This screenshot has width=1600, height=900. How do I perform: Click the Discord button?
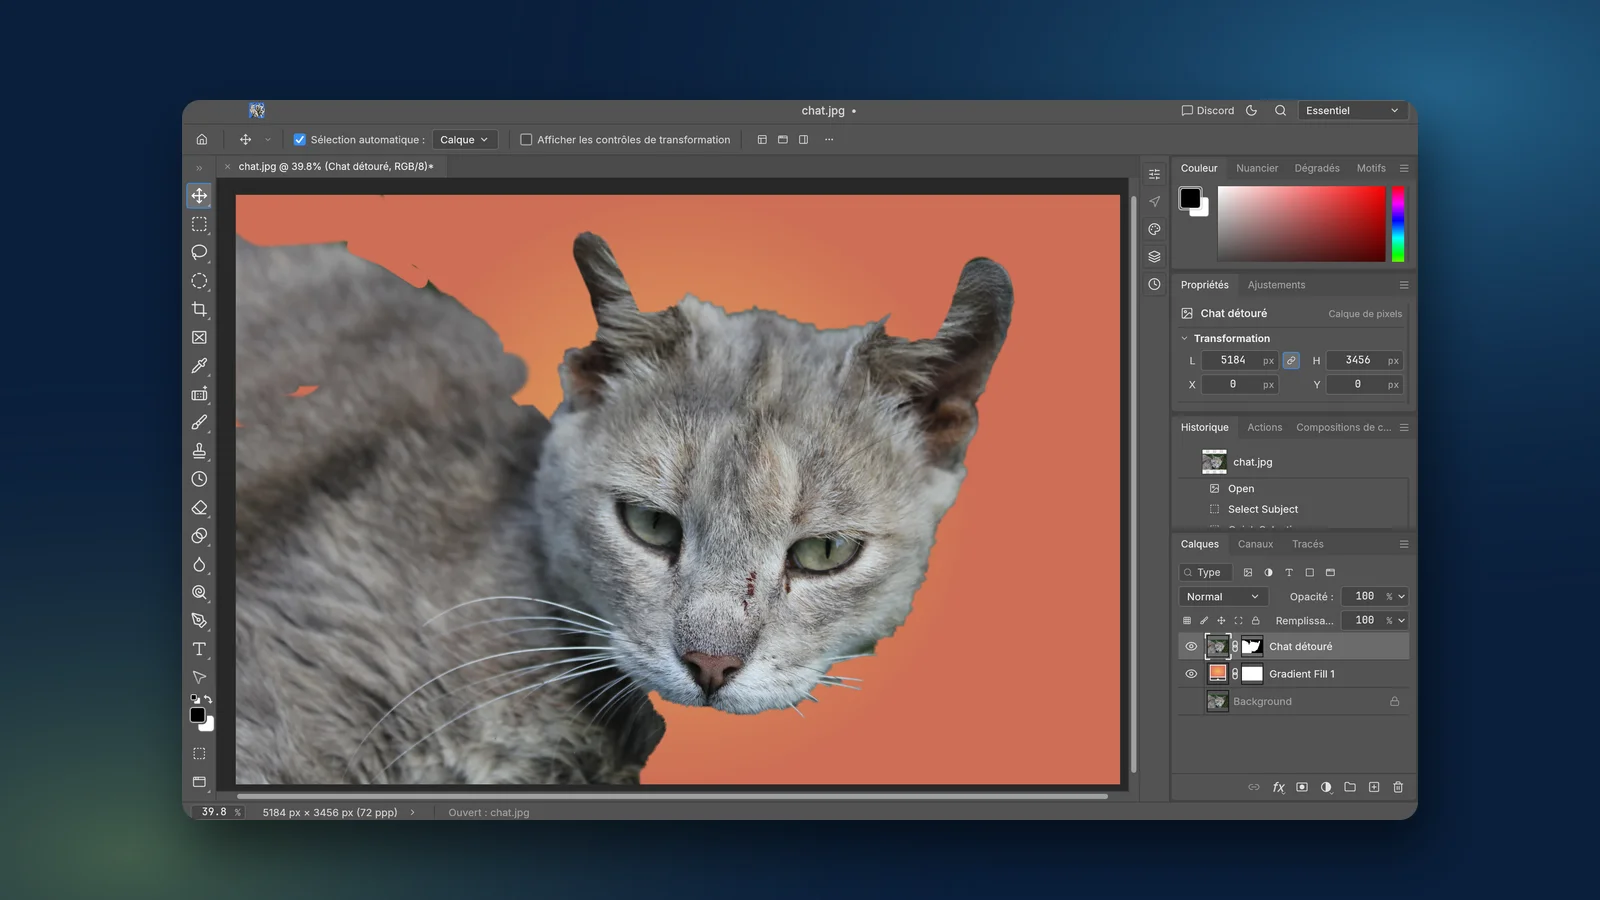point(1208,111)
